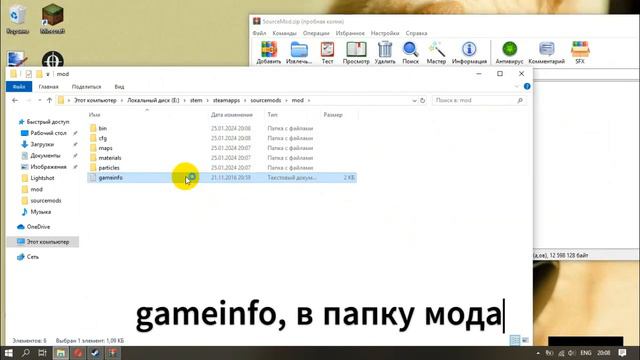
Task: Open WinRAR Файл menu
Action: tap(259, 33)
